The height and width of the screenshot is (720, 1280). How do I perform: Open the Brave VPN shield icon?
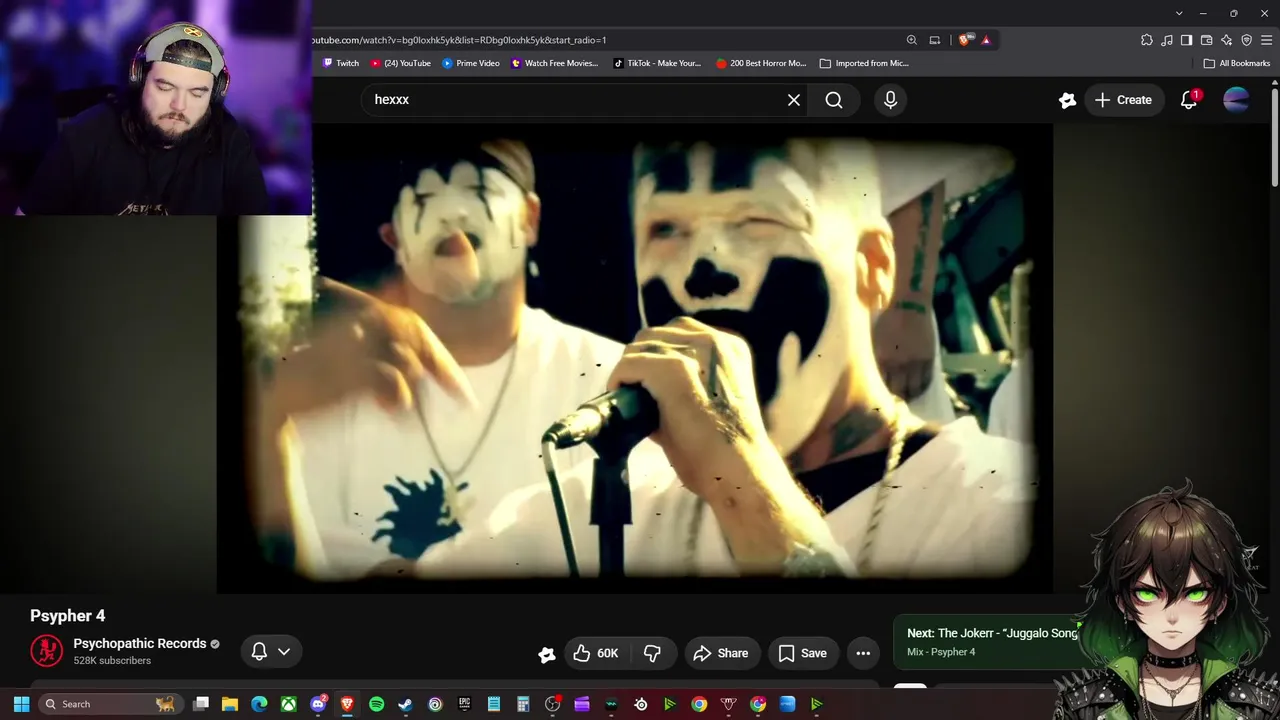[1246, 40]
